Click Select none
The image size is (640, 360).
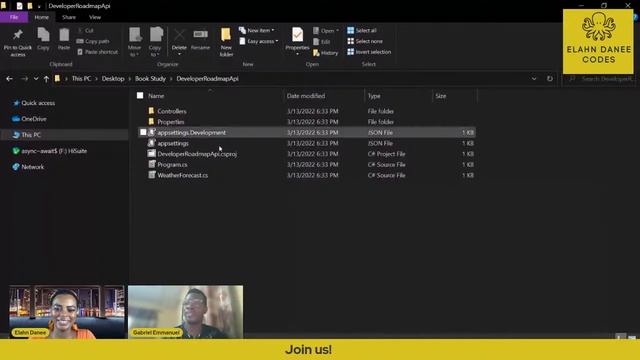coord(365,41)
